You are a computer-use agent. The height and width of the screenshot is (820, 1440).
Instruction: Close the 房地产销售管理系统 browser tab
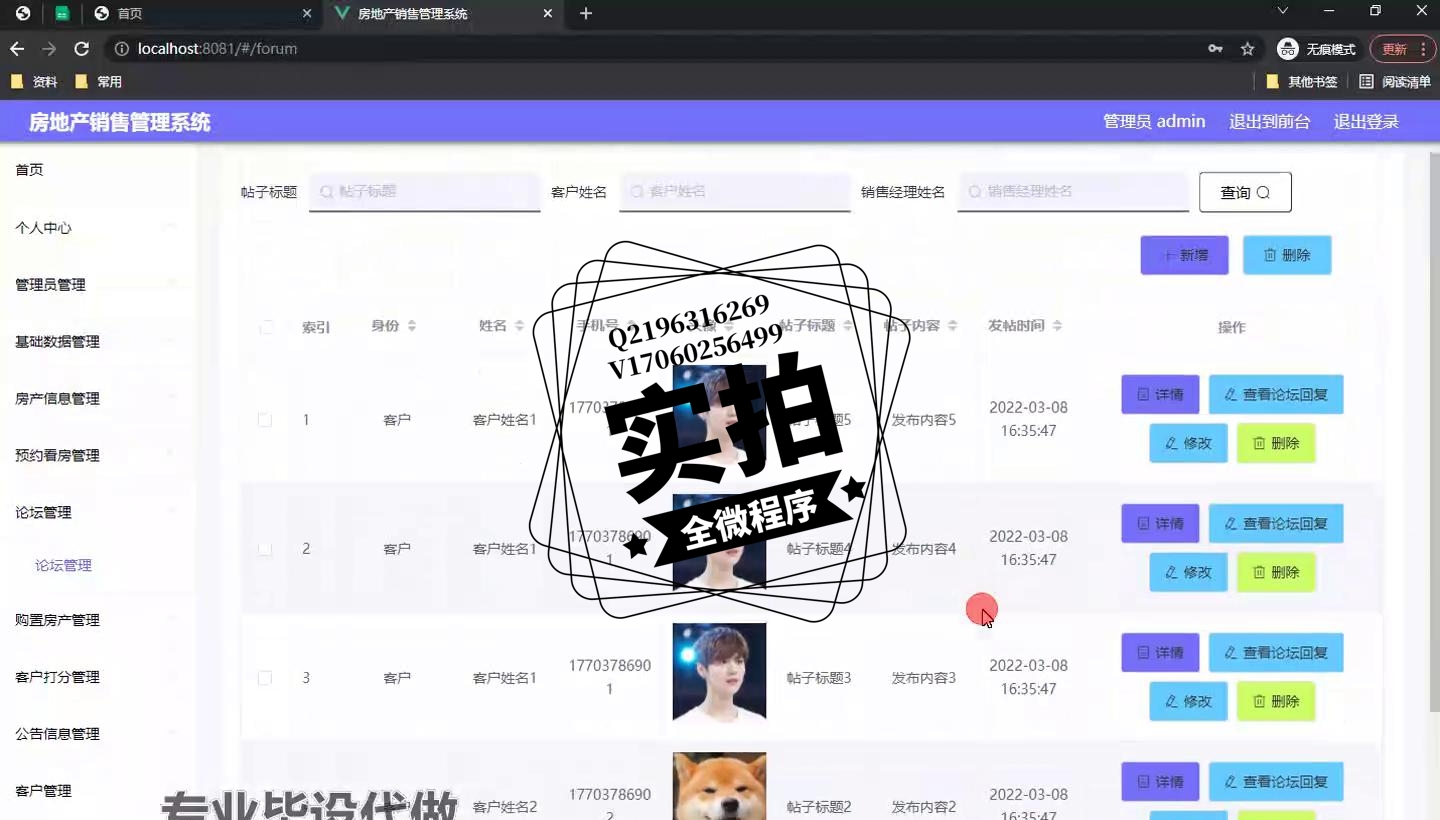coord(547,14)
